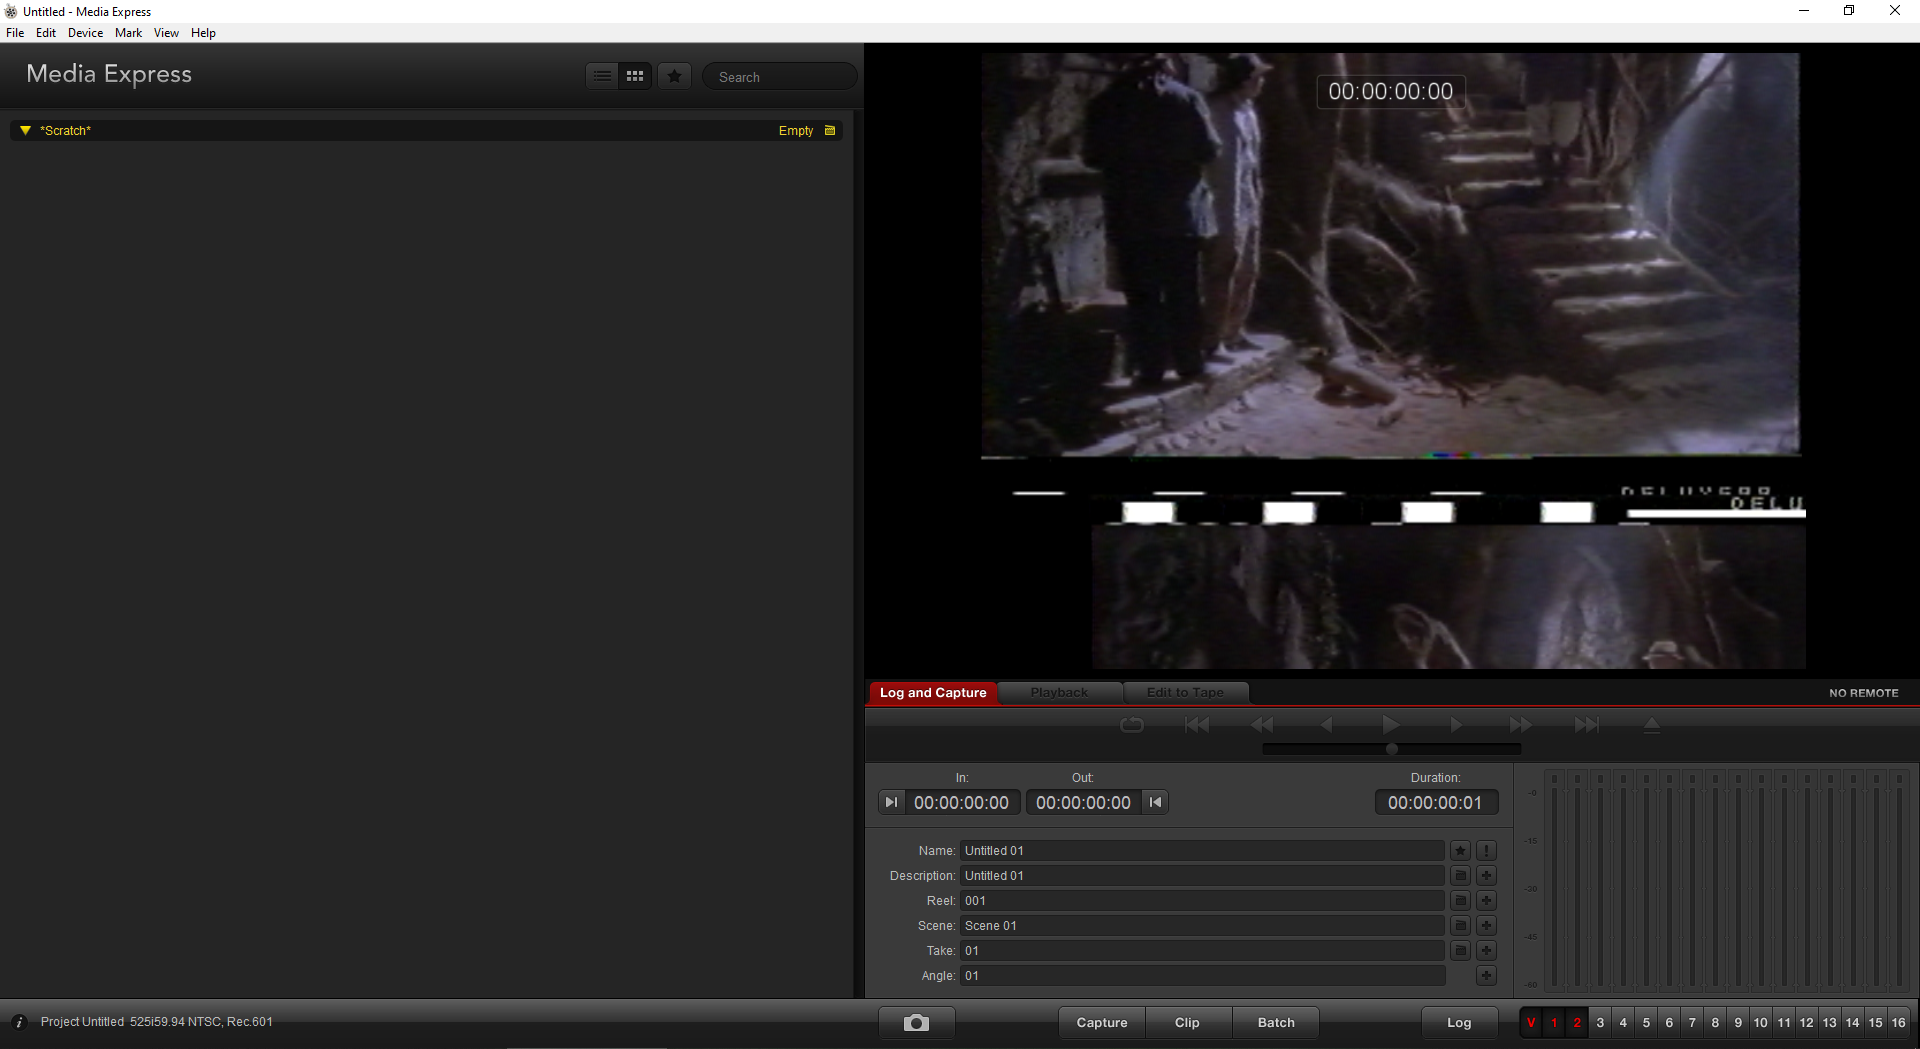Click the video preview timecode overlay

tap(1391, 91)
